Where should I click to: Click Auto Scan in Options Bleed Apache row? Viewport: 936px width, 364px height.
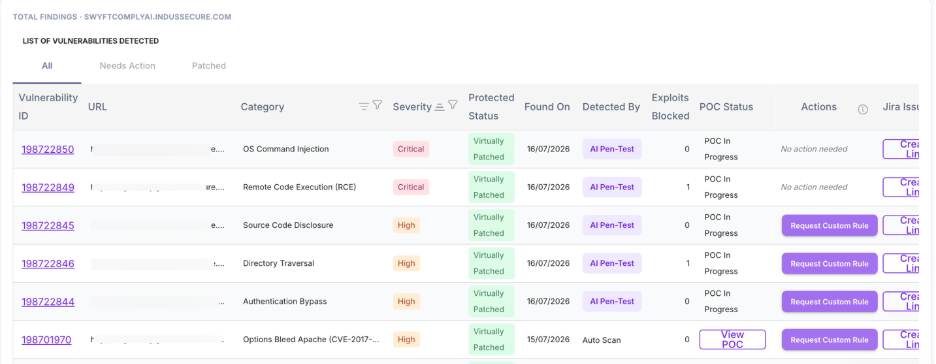click(602, 340)
